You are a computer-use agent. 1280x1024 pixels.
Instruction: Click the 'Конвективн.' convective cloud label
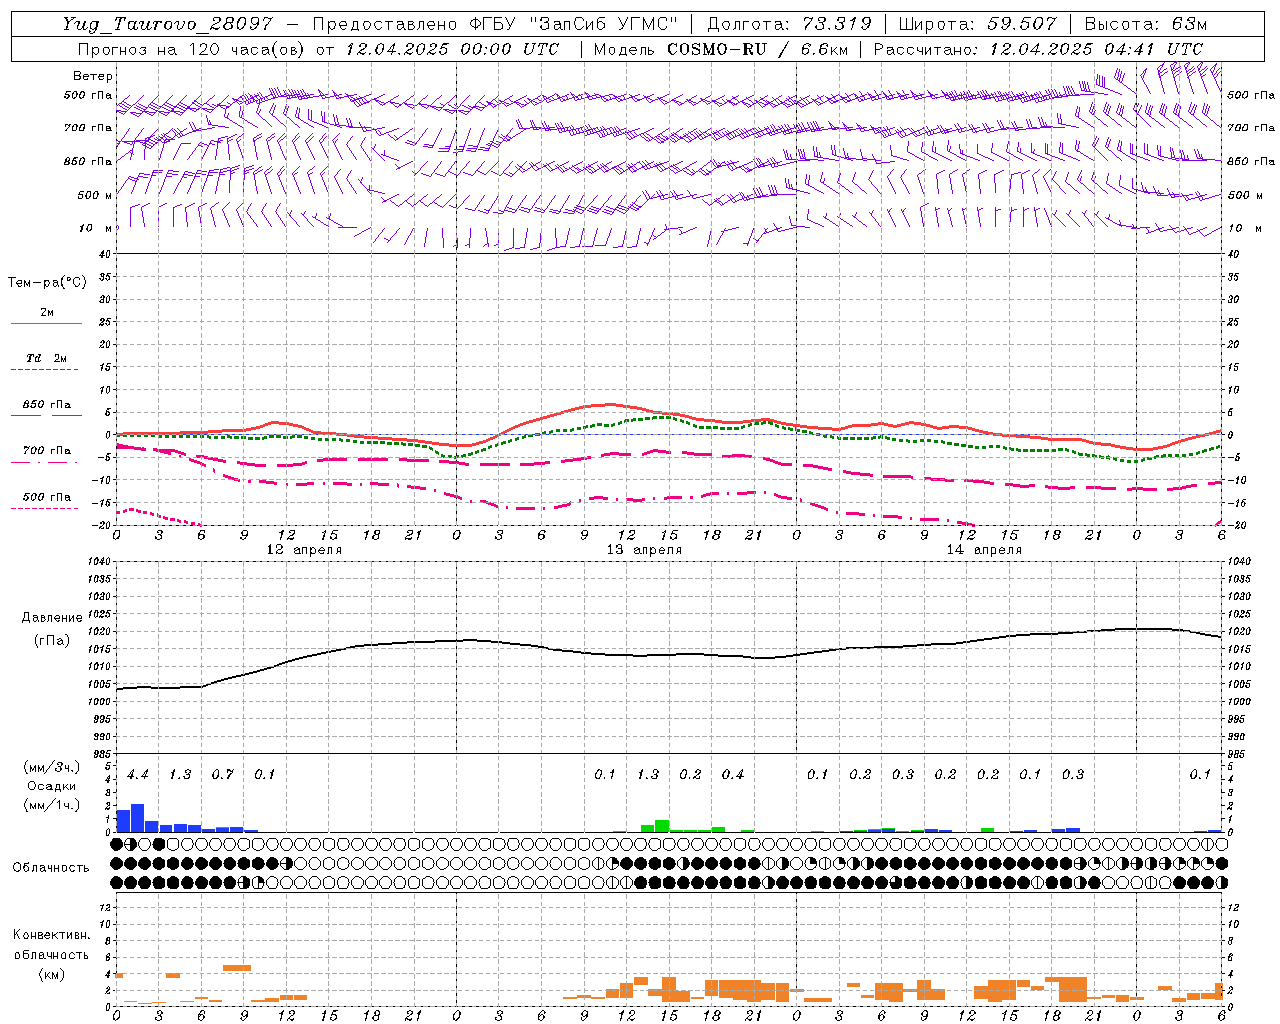pyautogui.click(x=52, y=935)
